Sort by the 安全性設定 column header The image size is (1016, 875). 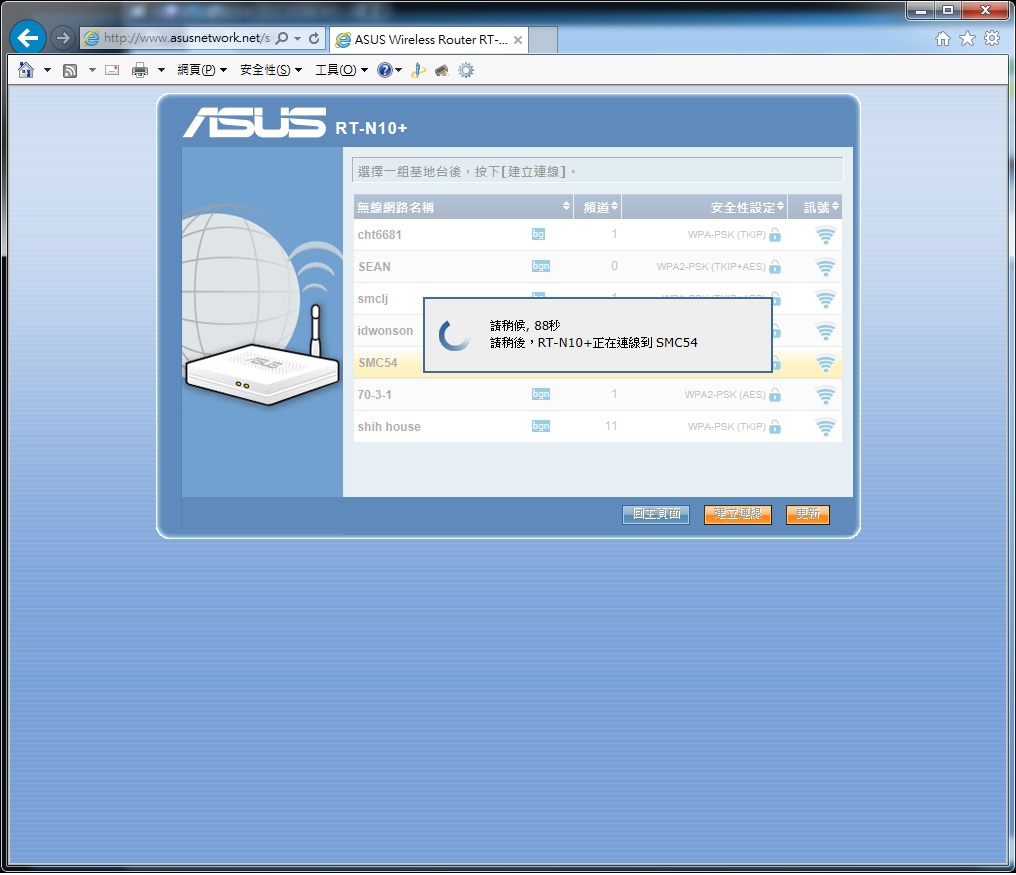tap(704, 207)
